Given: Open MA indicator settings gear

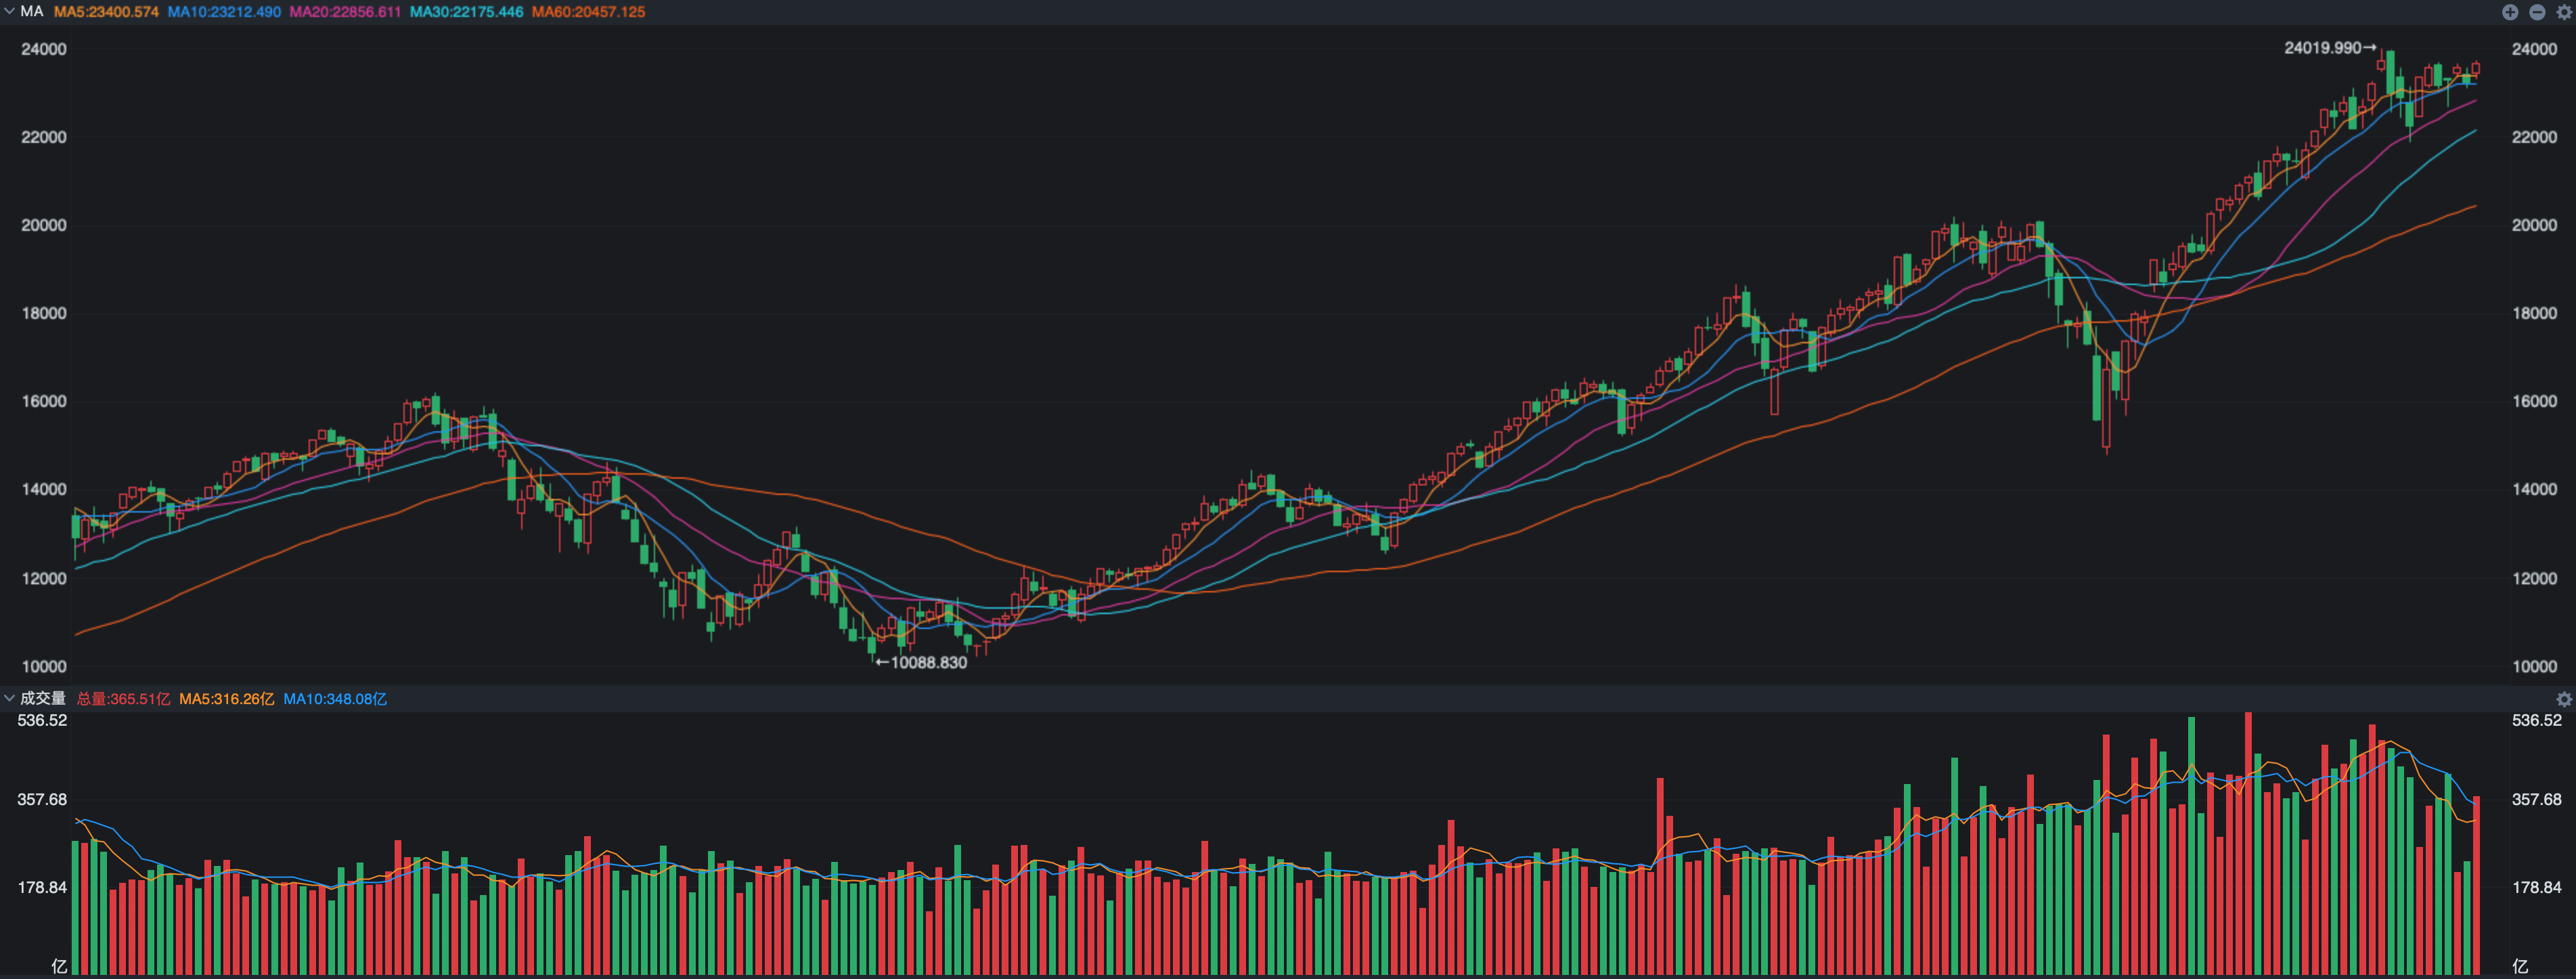Looking at the screenshot, I should (2563, 12).
